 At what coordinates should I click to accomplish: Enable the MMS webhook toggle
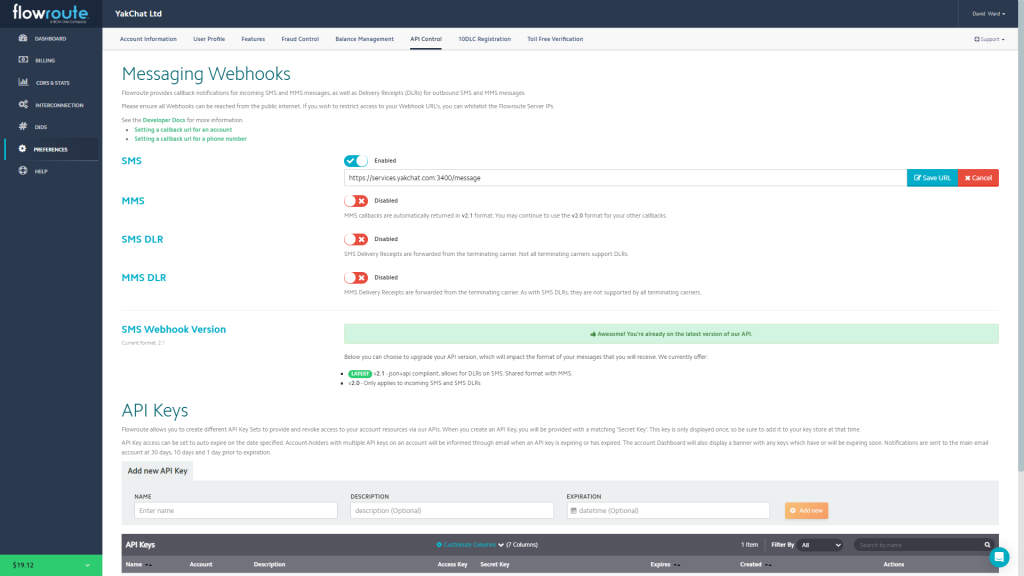pos(356,201)
